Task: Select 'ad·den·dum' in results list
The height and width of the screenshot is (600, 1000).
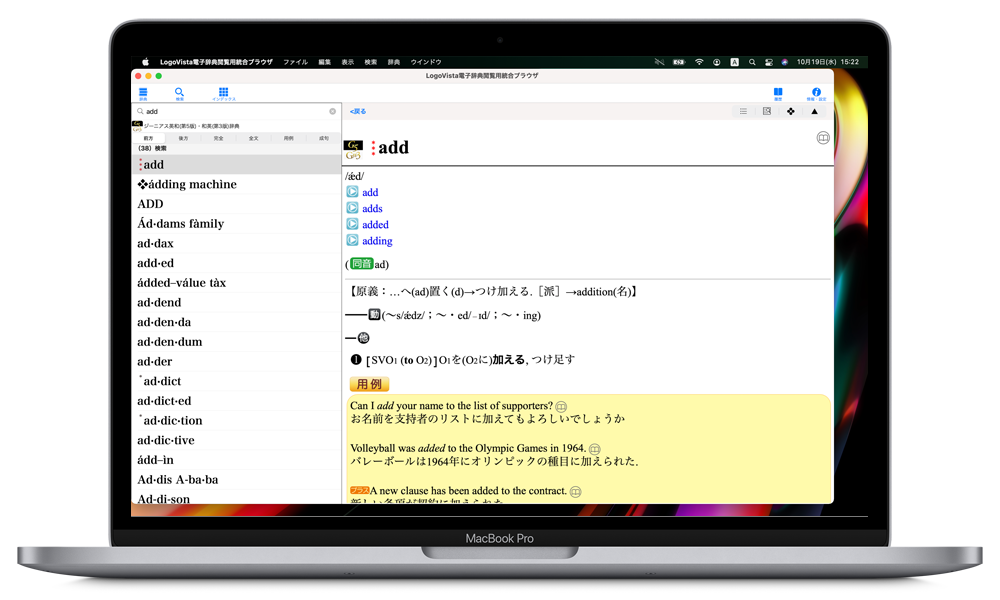Action: coord(236,342)
